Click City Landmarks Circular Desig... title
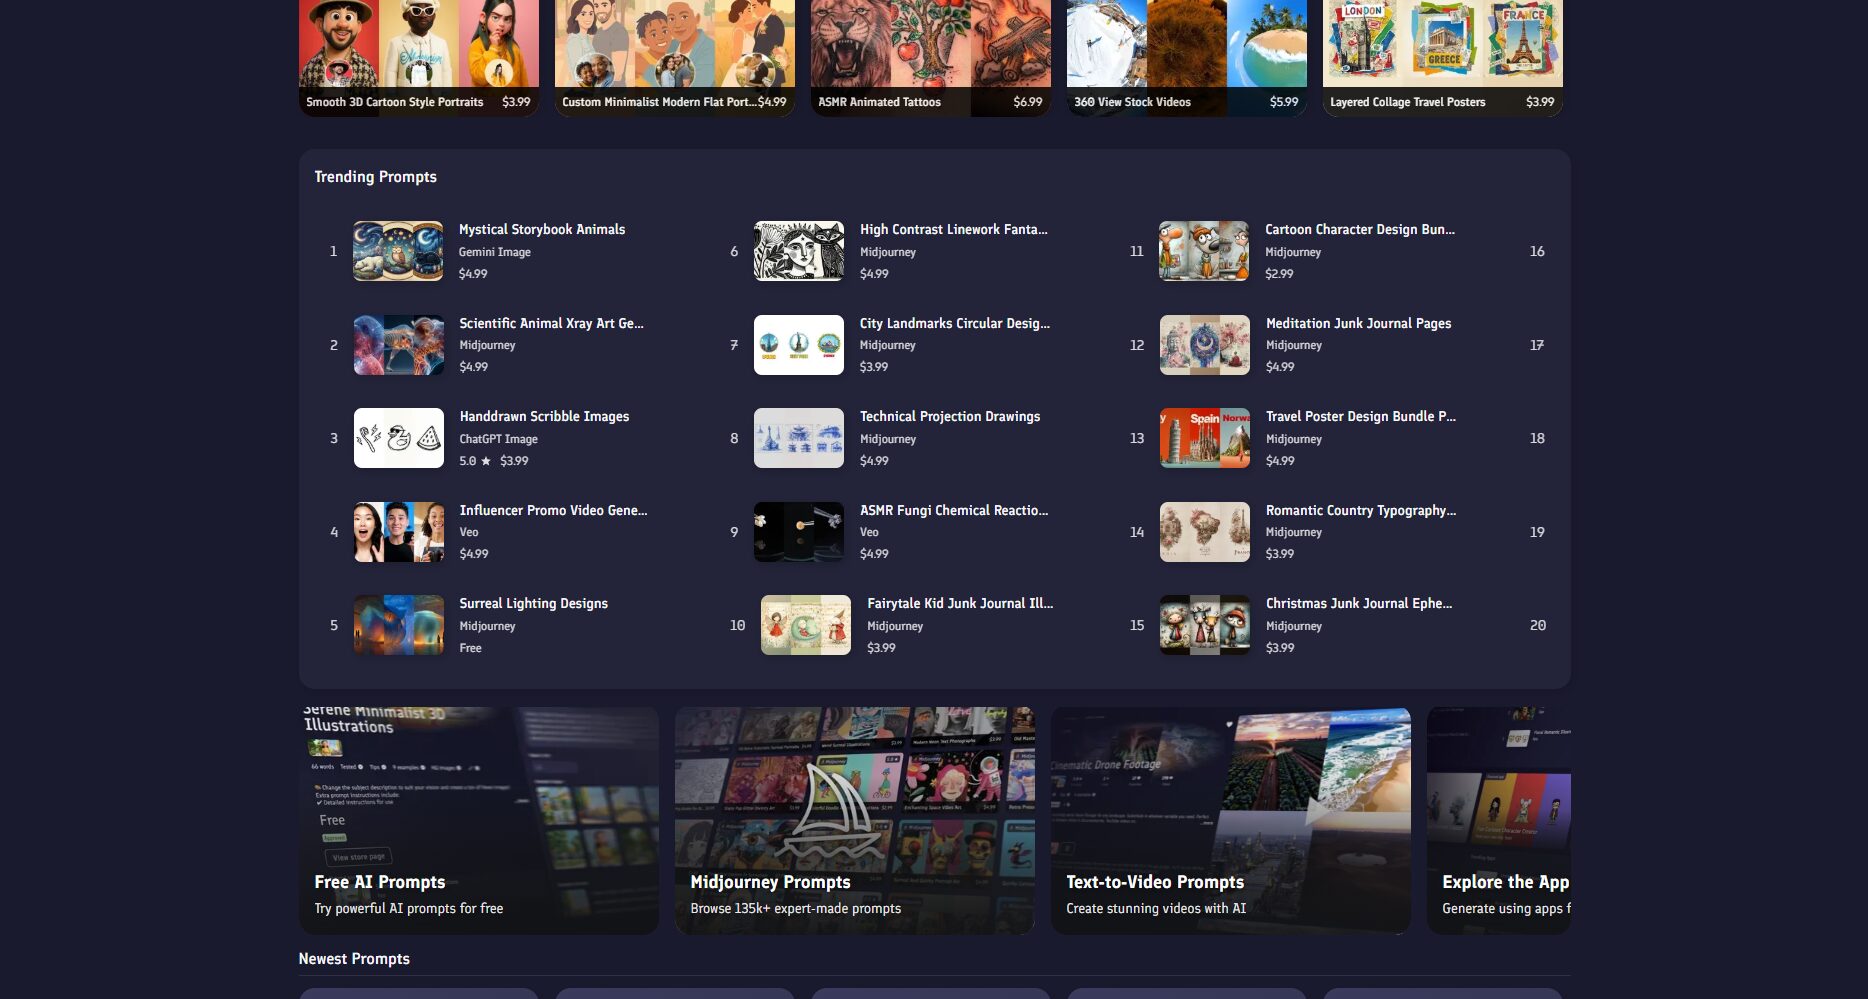 pyautogui.click(x=955, y=323)
